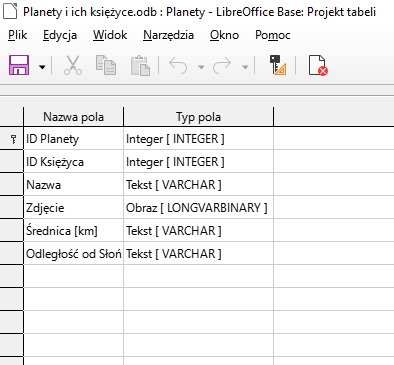This screenshot has width=394, height=365.
Task: Open the Save dropdown arrow
Action: (42, 67)
